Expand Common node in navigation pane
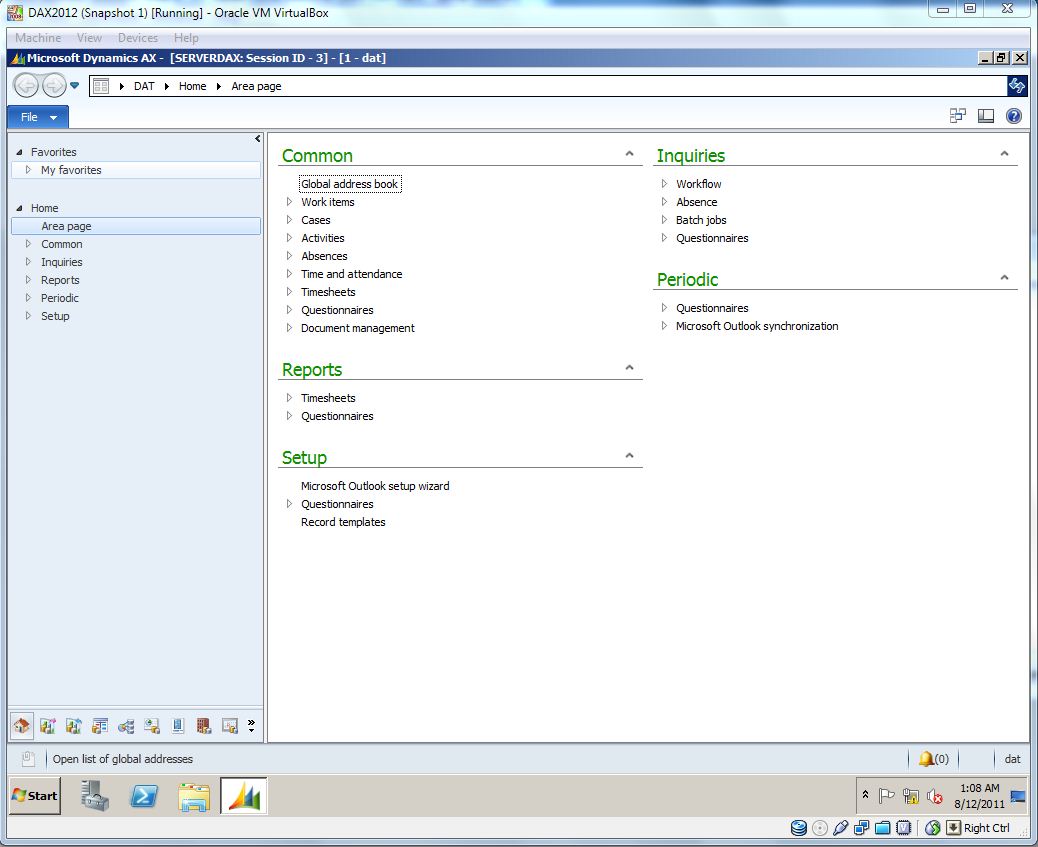The image size is (1038, 847). click(28, 244)
